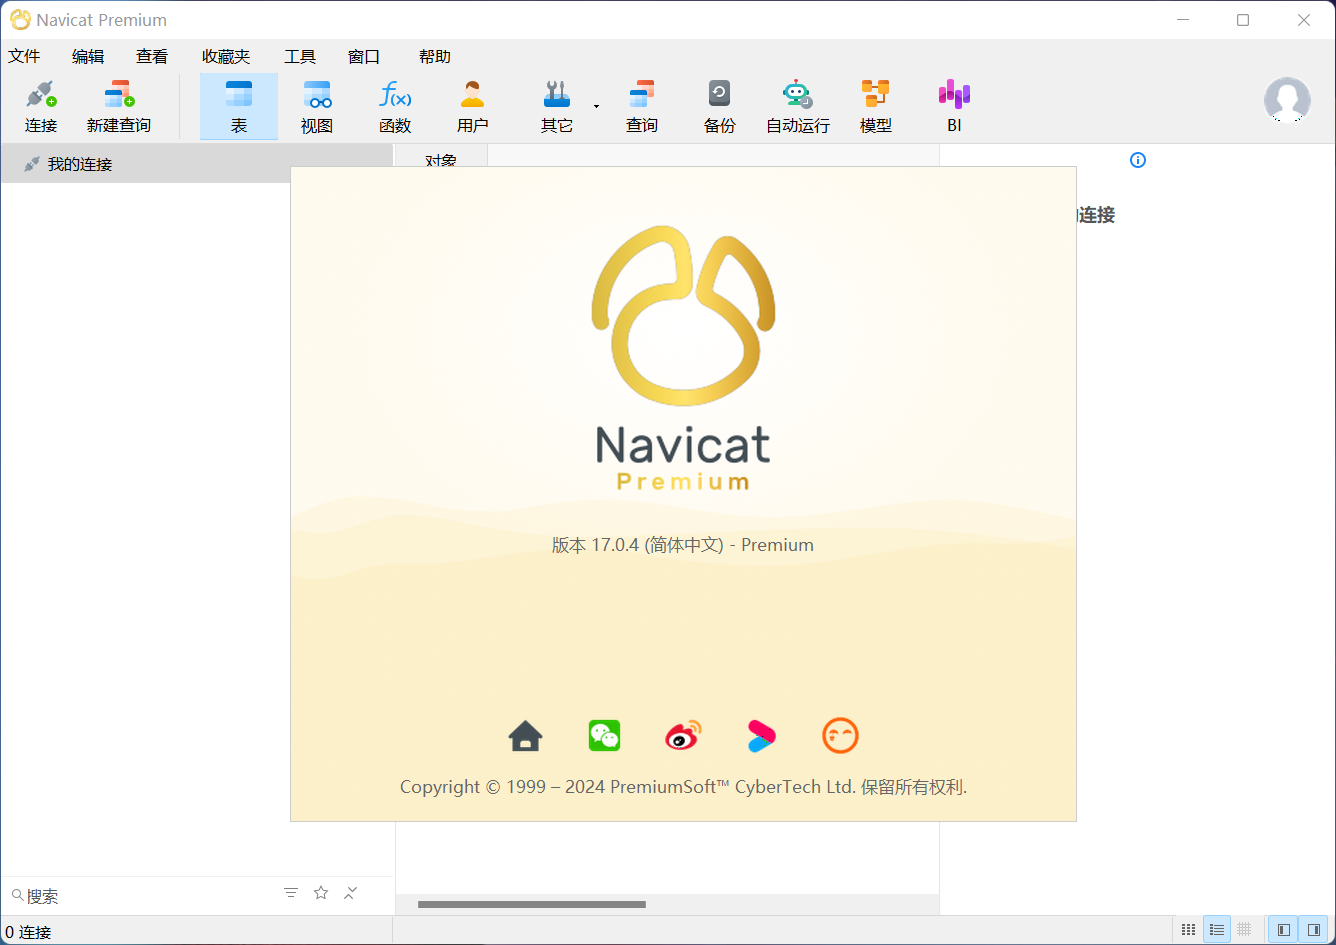Open the Help (帮助) menu
The image size is (1336, 945).
(435, 57)
